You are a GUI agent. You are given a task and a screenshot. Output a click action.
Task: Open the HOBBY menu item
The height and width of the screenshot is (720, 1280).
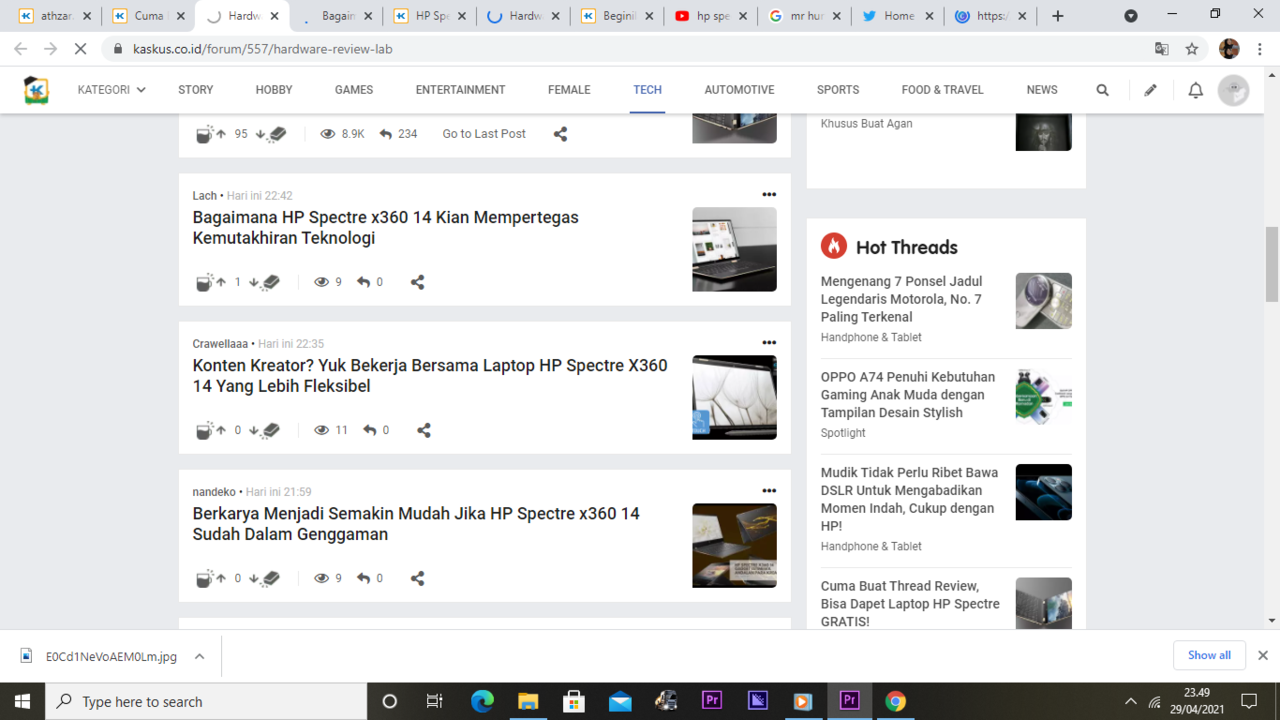(274, 90)
